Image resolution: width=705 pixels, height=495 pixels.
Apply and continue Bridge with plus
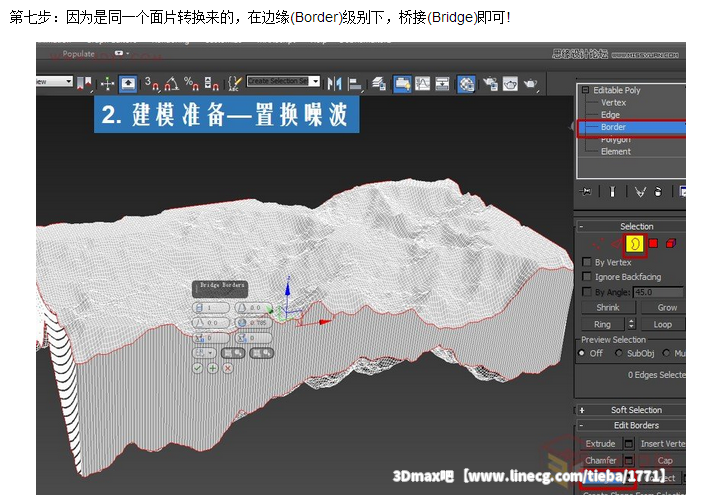213,368
